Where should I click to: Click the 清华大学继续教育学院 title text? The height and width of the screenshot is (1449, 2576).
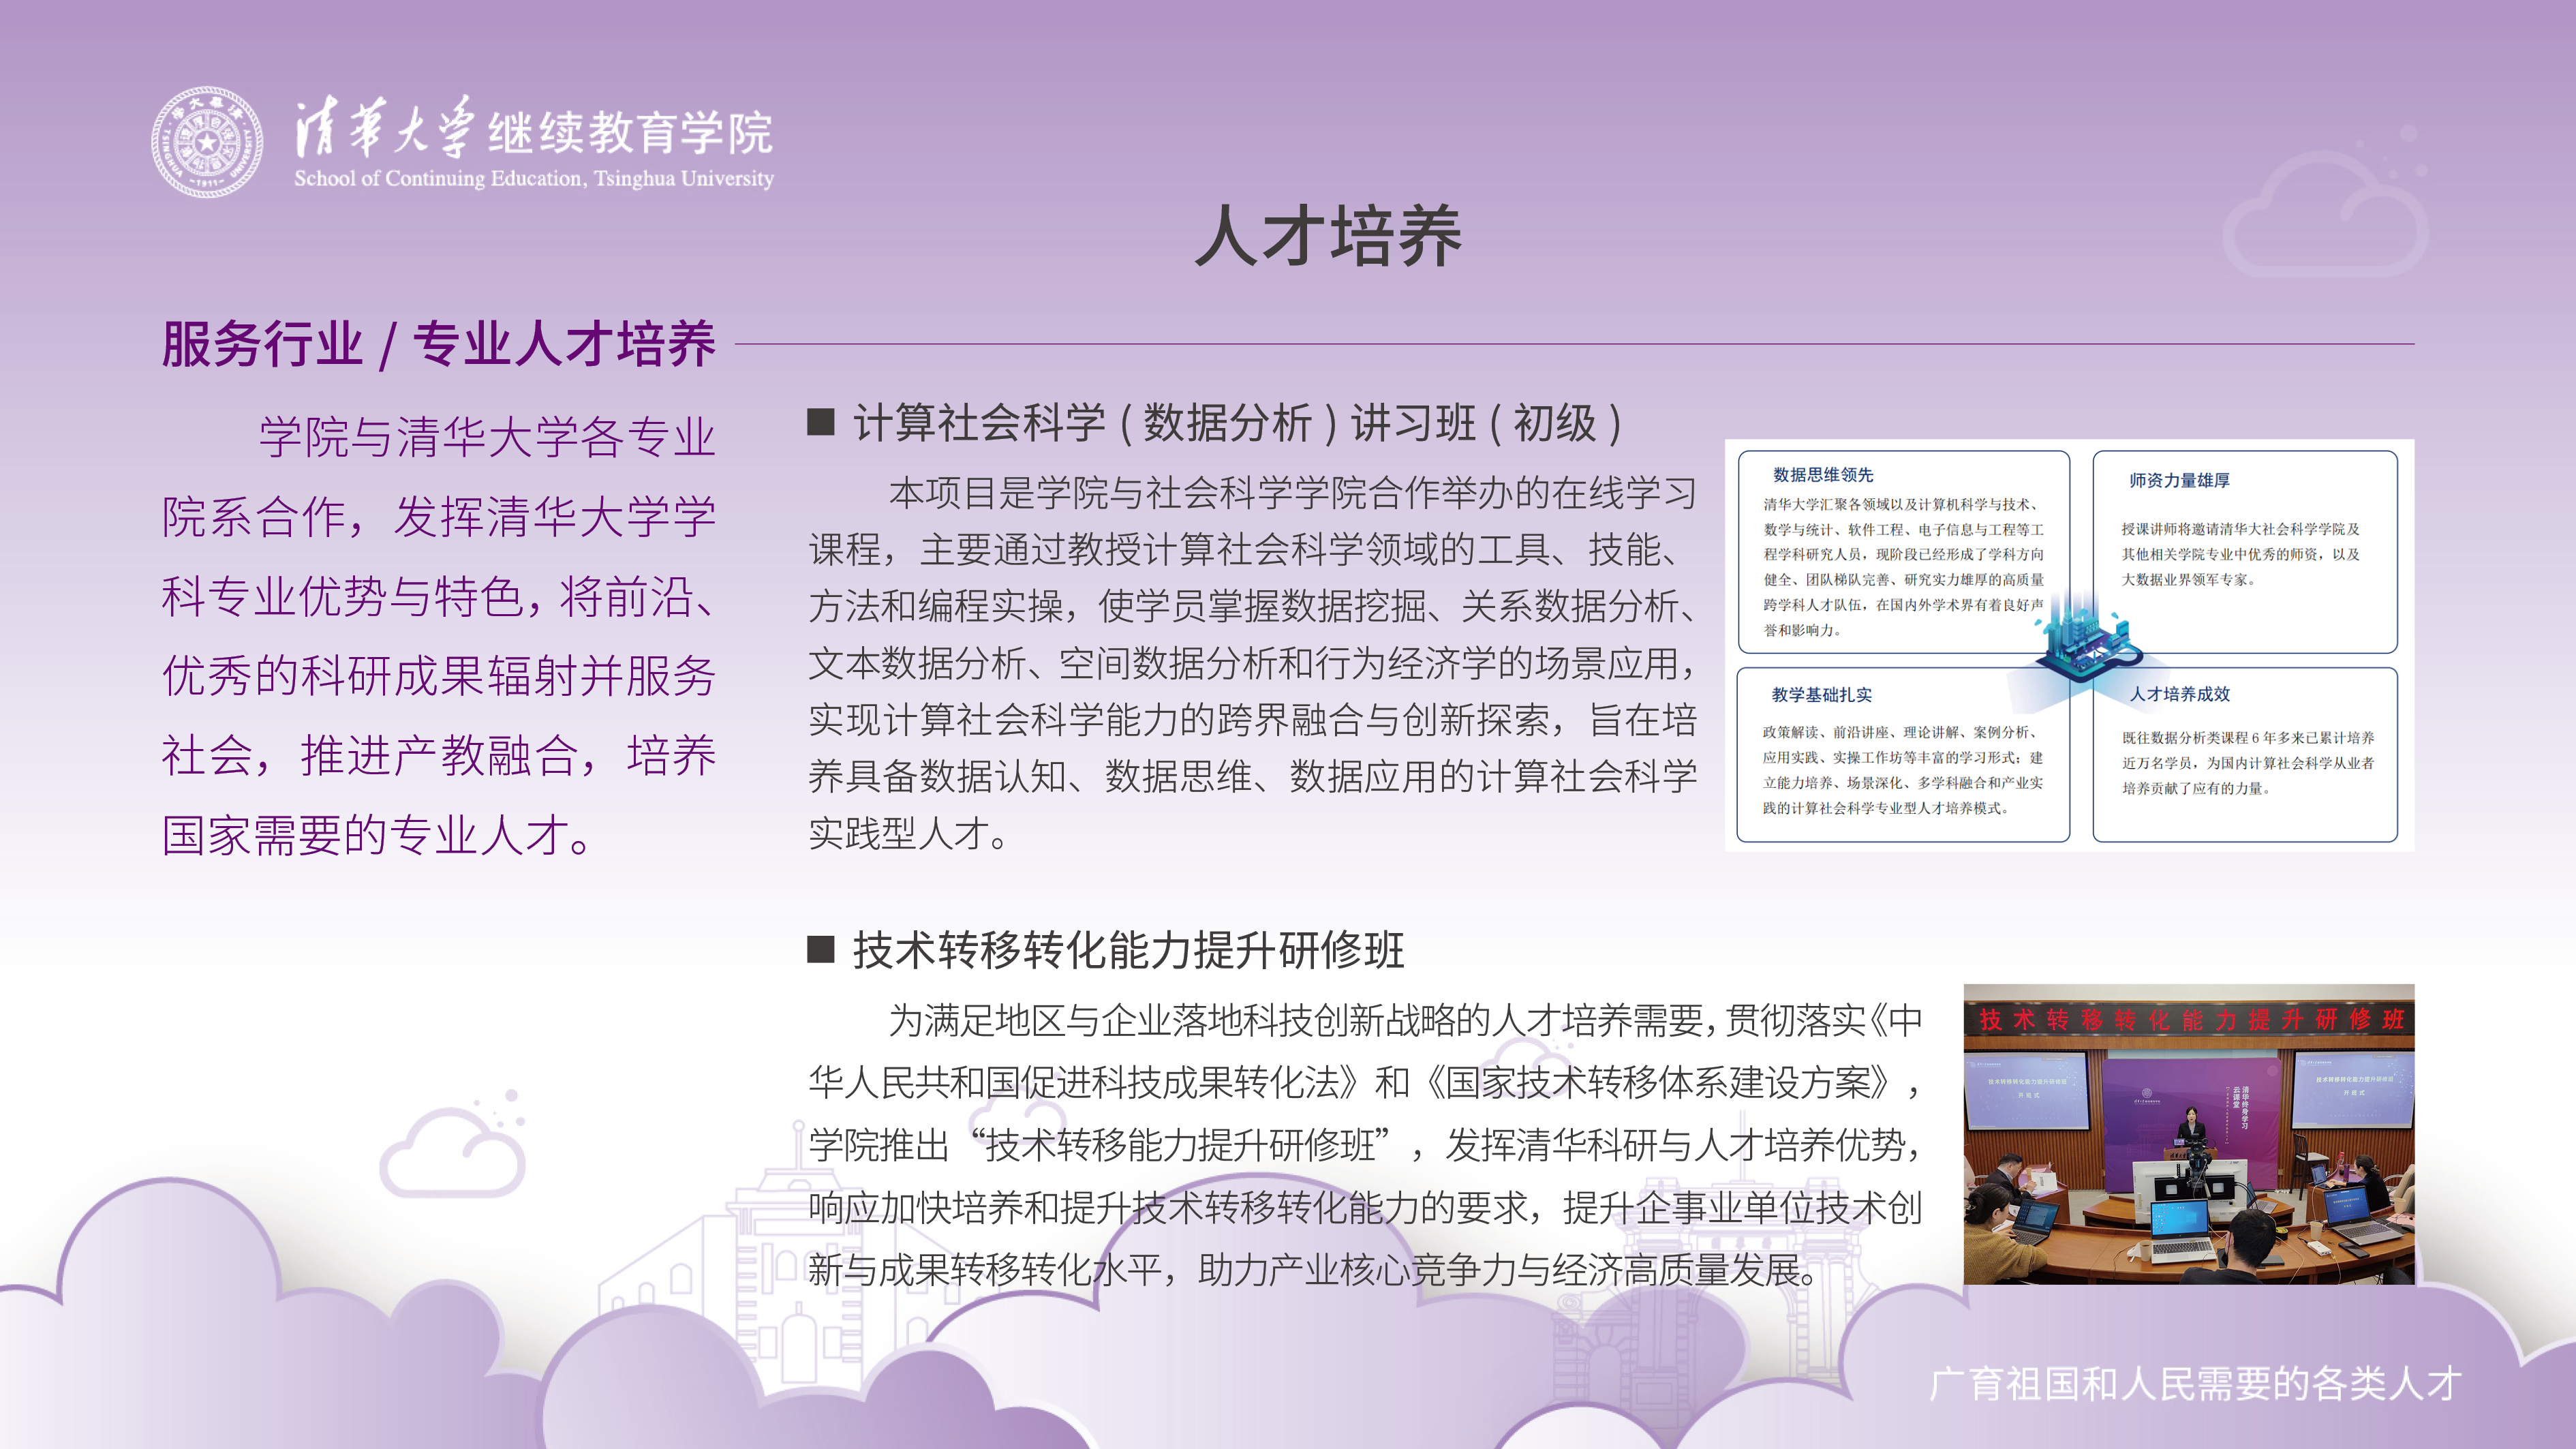click(533, 128)
